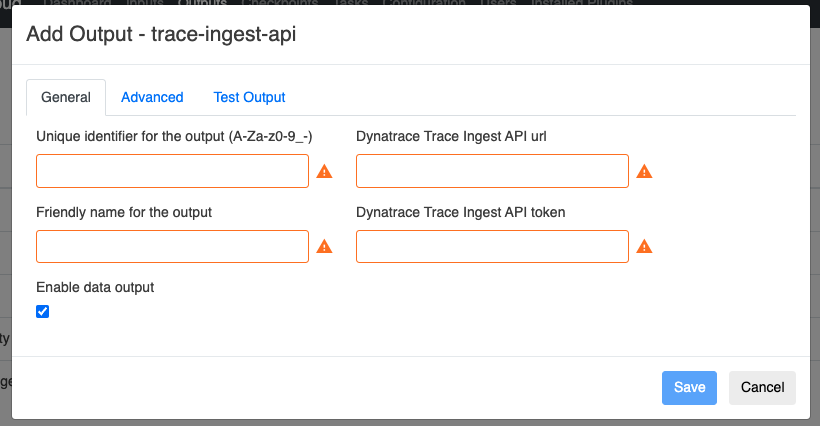Click warning icon beside Friendly name field
820x426 pixels.
pos(324,247)
